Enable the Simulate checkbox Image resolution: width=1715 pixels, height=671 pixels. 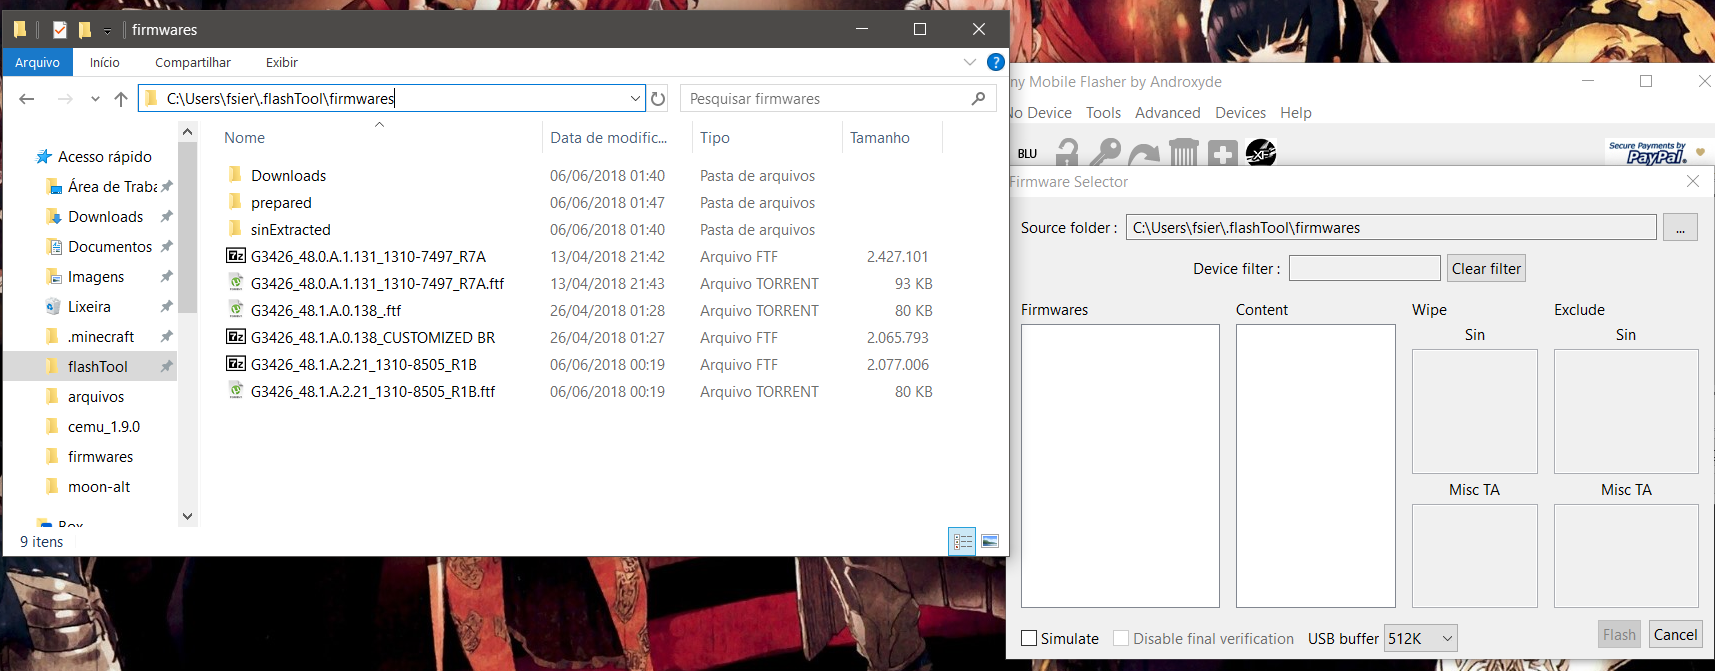[x=1029, y=638]
